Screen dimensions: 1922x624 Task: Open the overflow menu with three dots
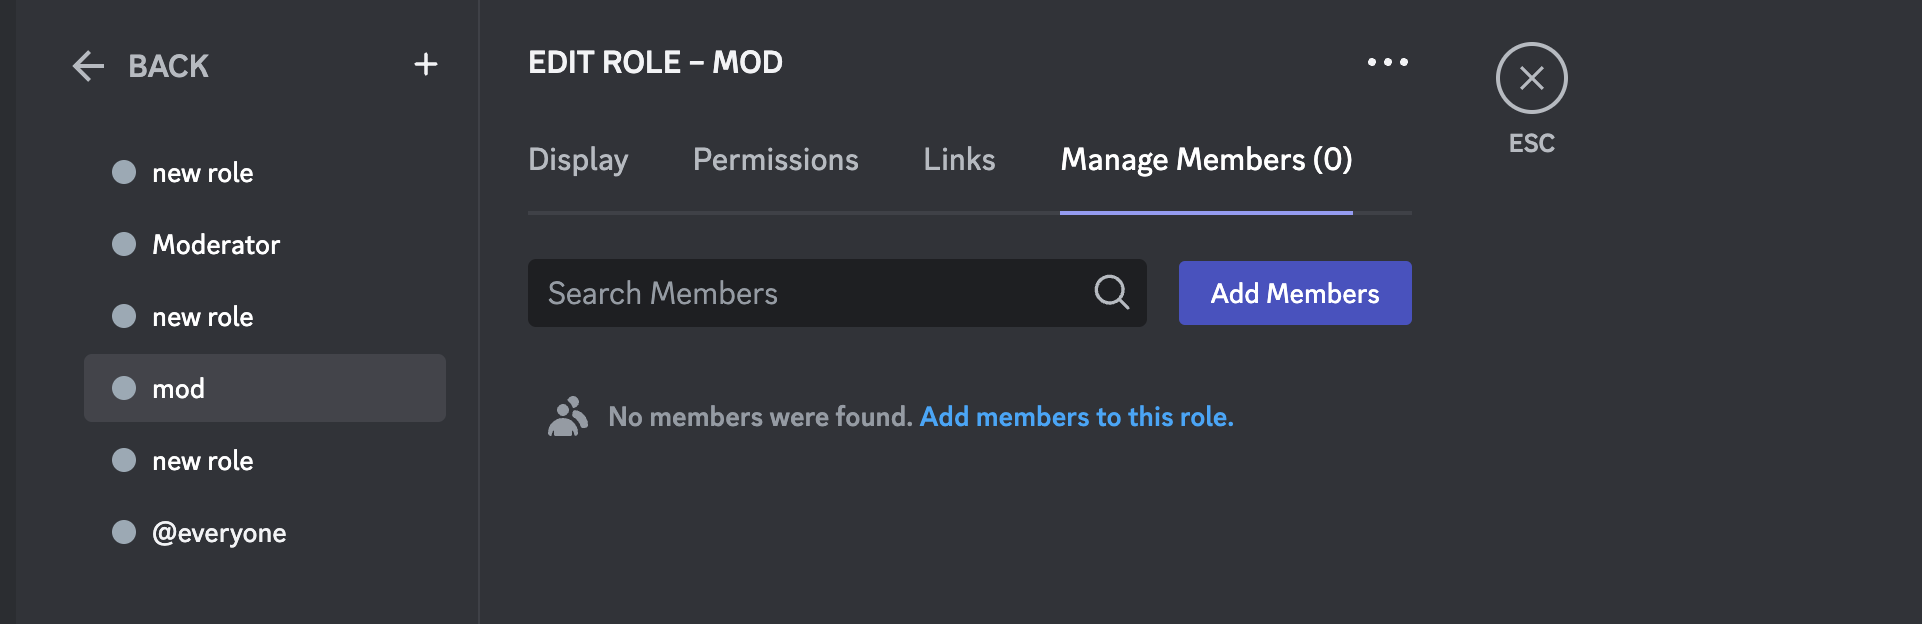[x=1386, y=62]
